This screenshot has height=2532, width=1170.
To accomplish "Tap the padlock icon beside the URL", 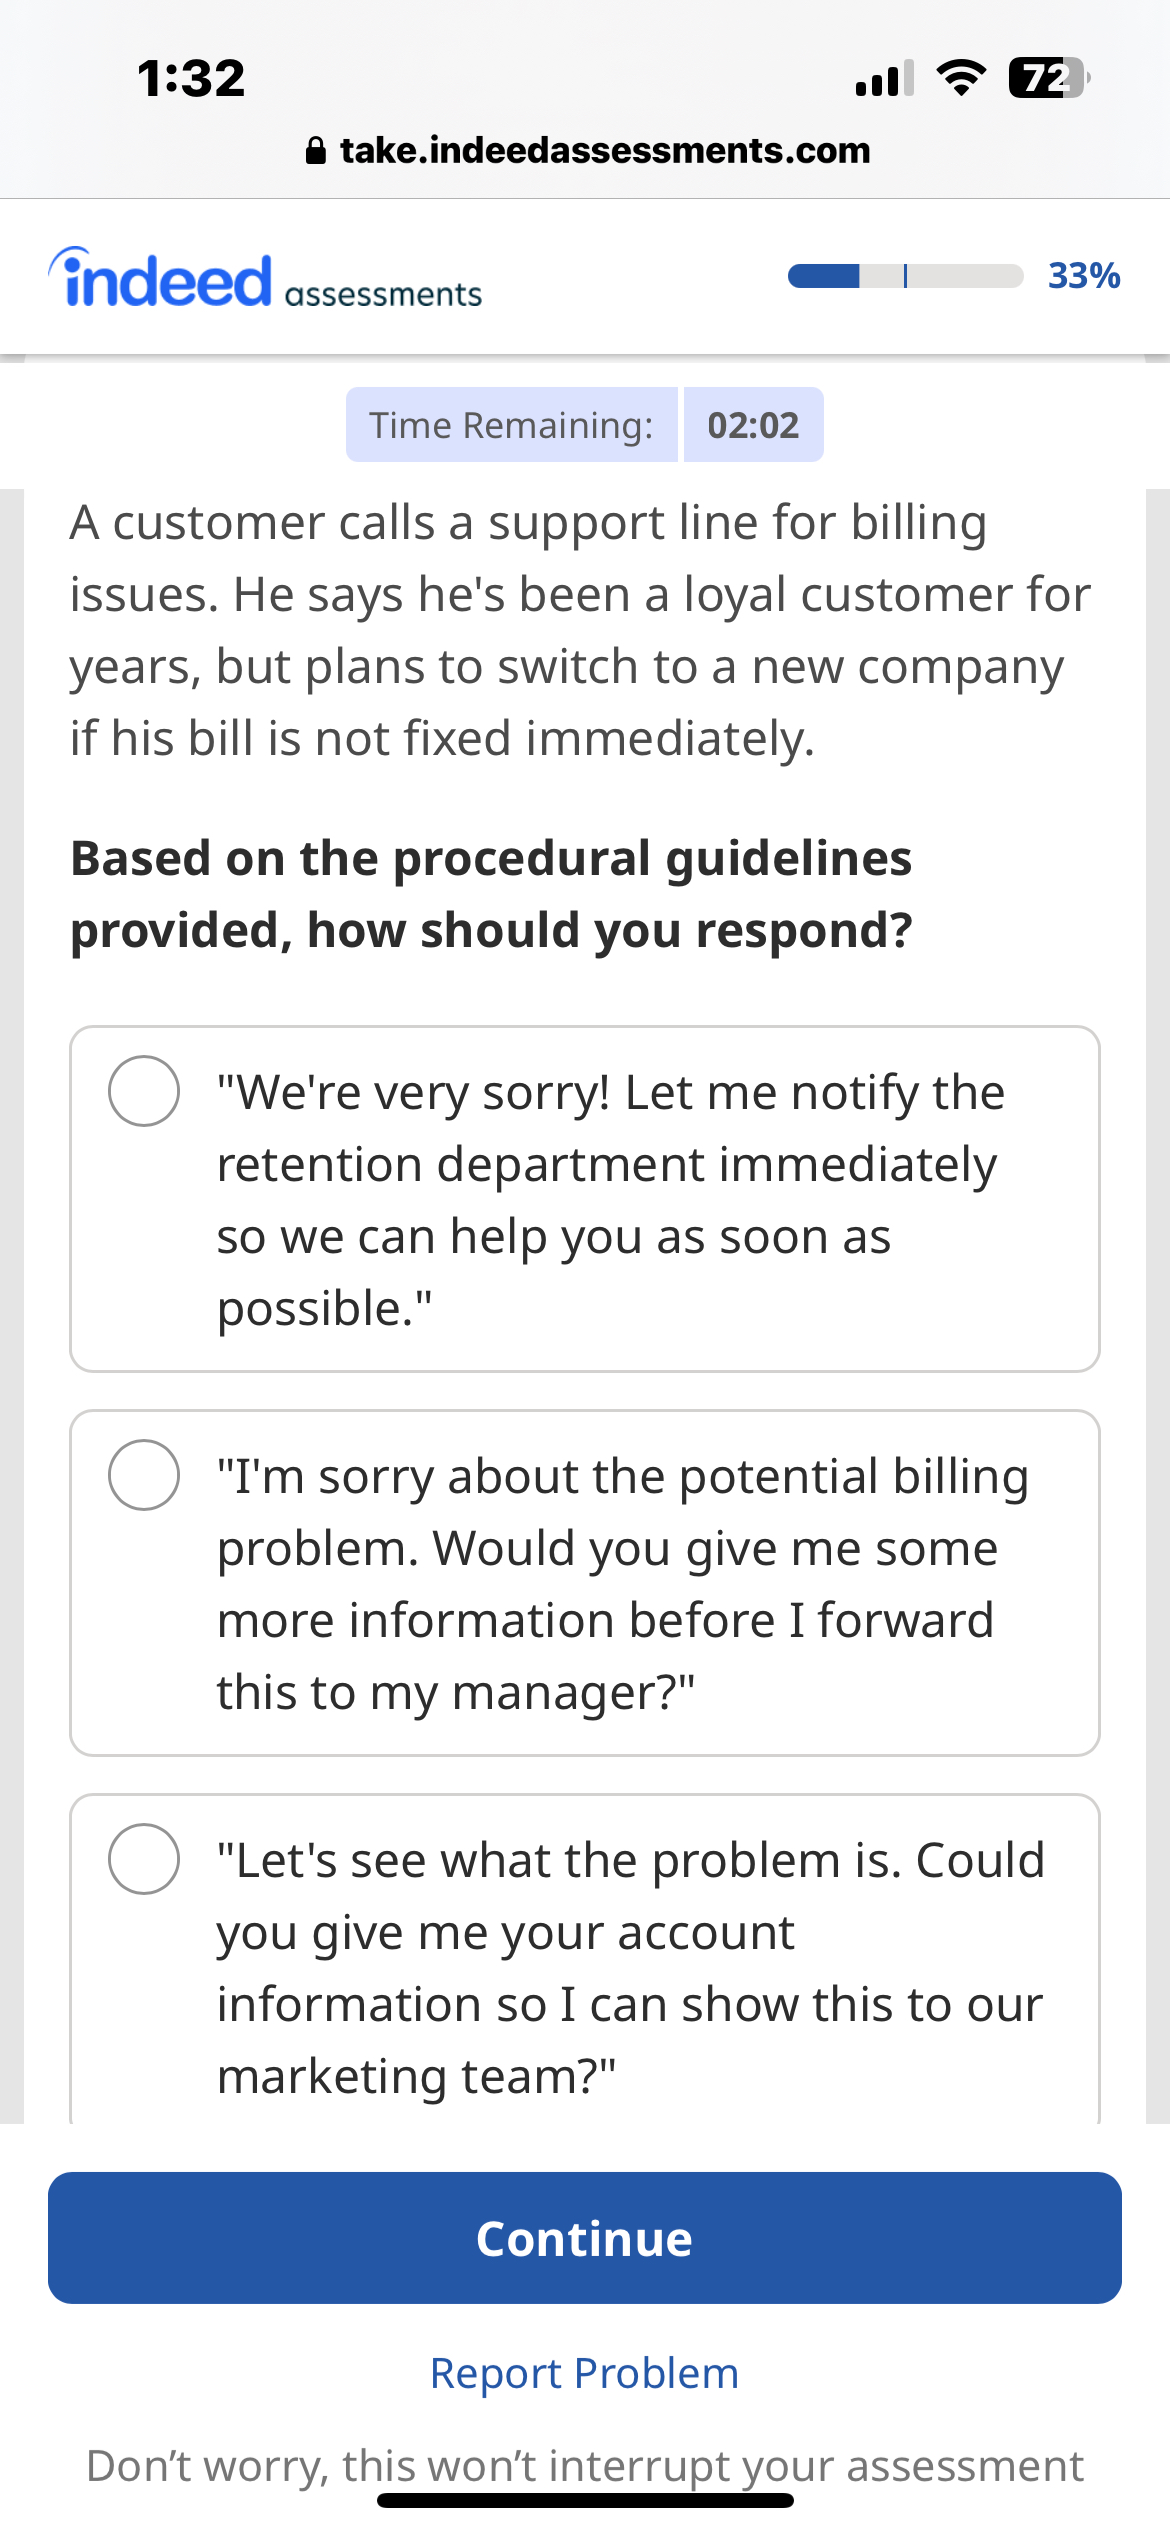I will [x=317, y=150].
